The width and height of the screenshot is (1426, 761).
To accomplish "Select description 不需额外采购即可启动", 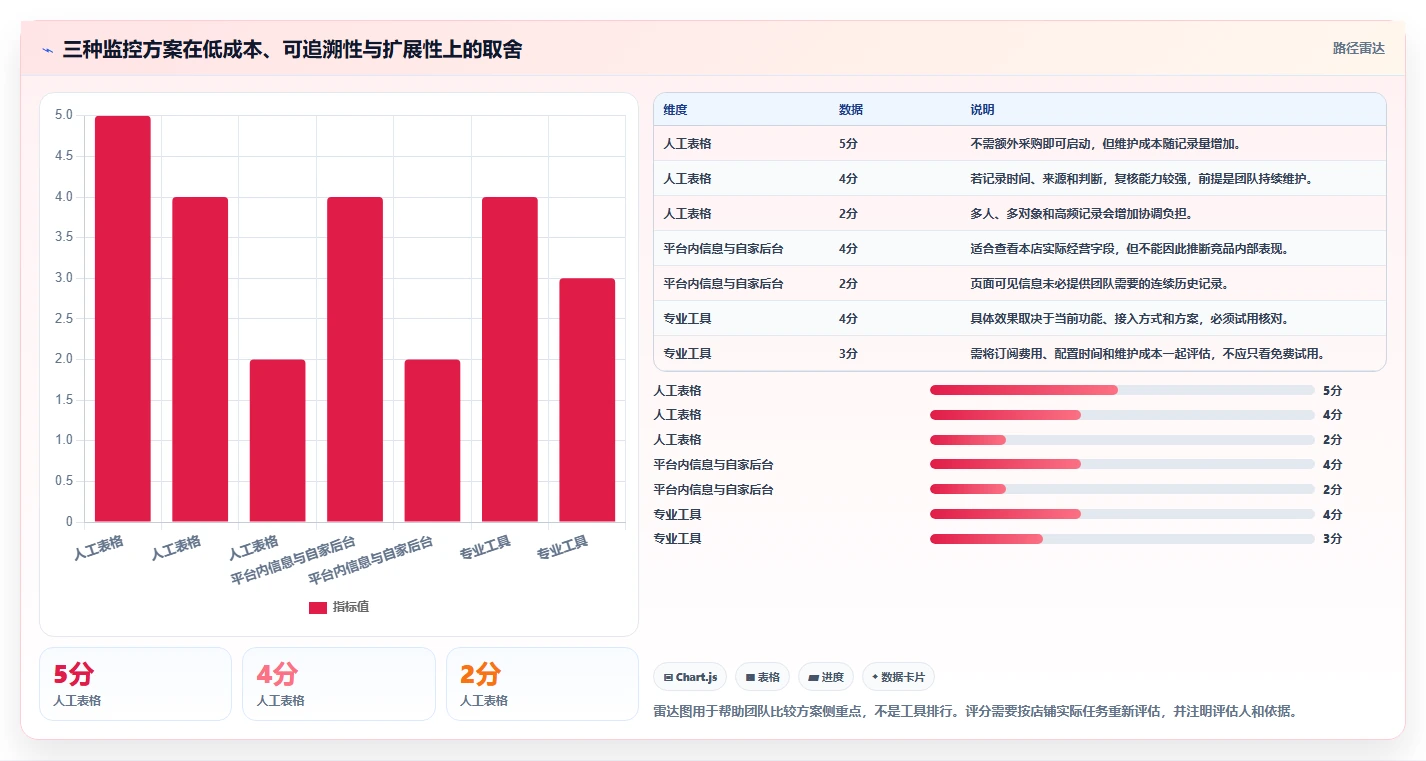I will [1105, 144].
